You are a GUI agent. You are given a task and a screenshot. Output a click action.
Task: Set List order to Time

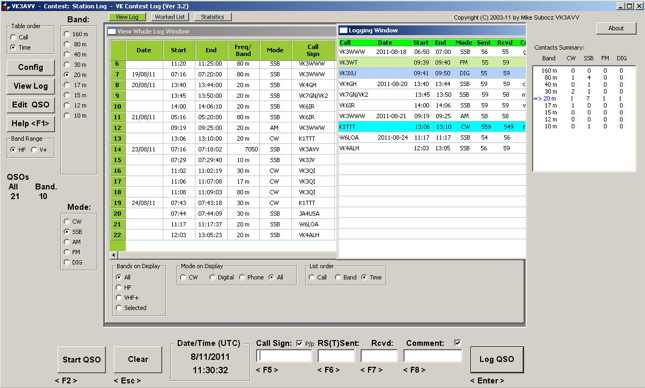coord(364,277)
